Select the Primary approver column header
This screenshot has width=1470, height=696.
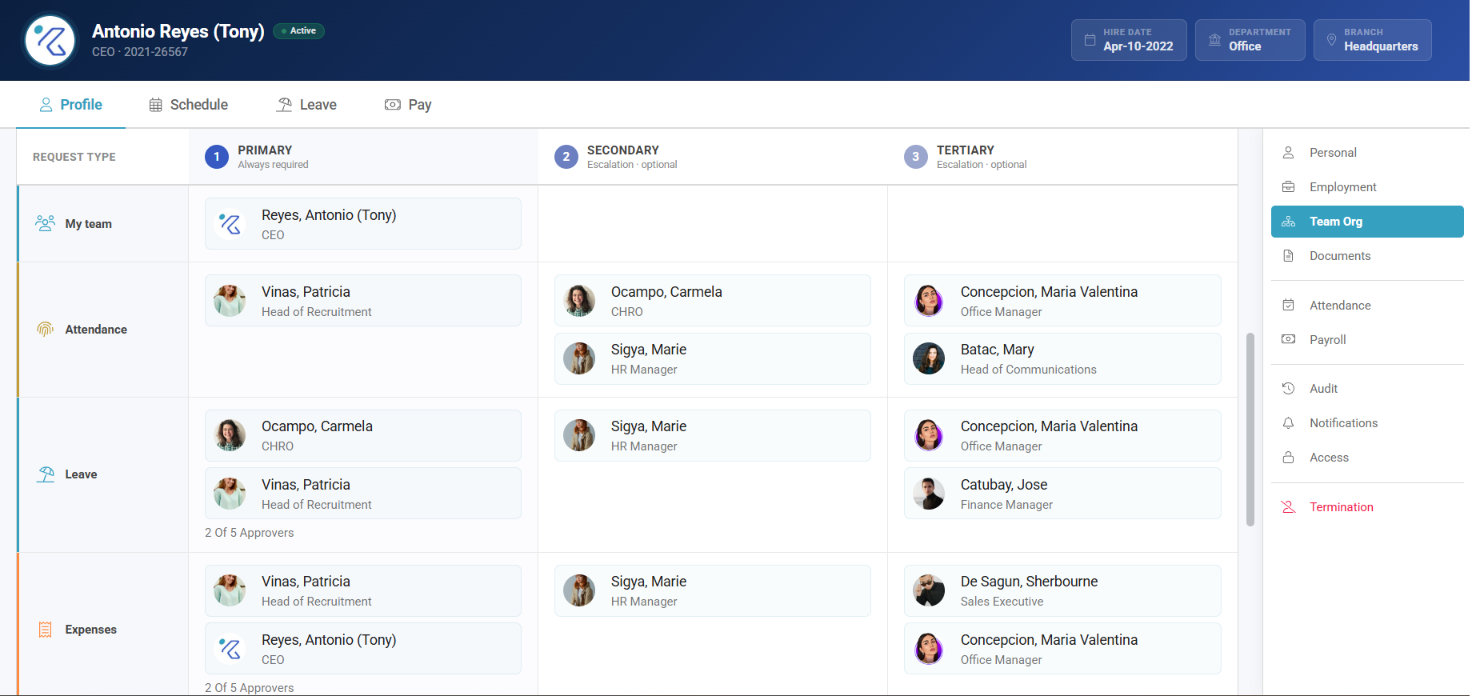(x=363, y=157)
